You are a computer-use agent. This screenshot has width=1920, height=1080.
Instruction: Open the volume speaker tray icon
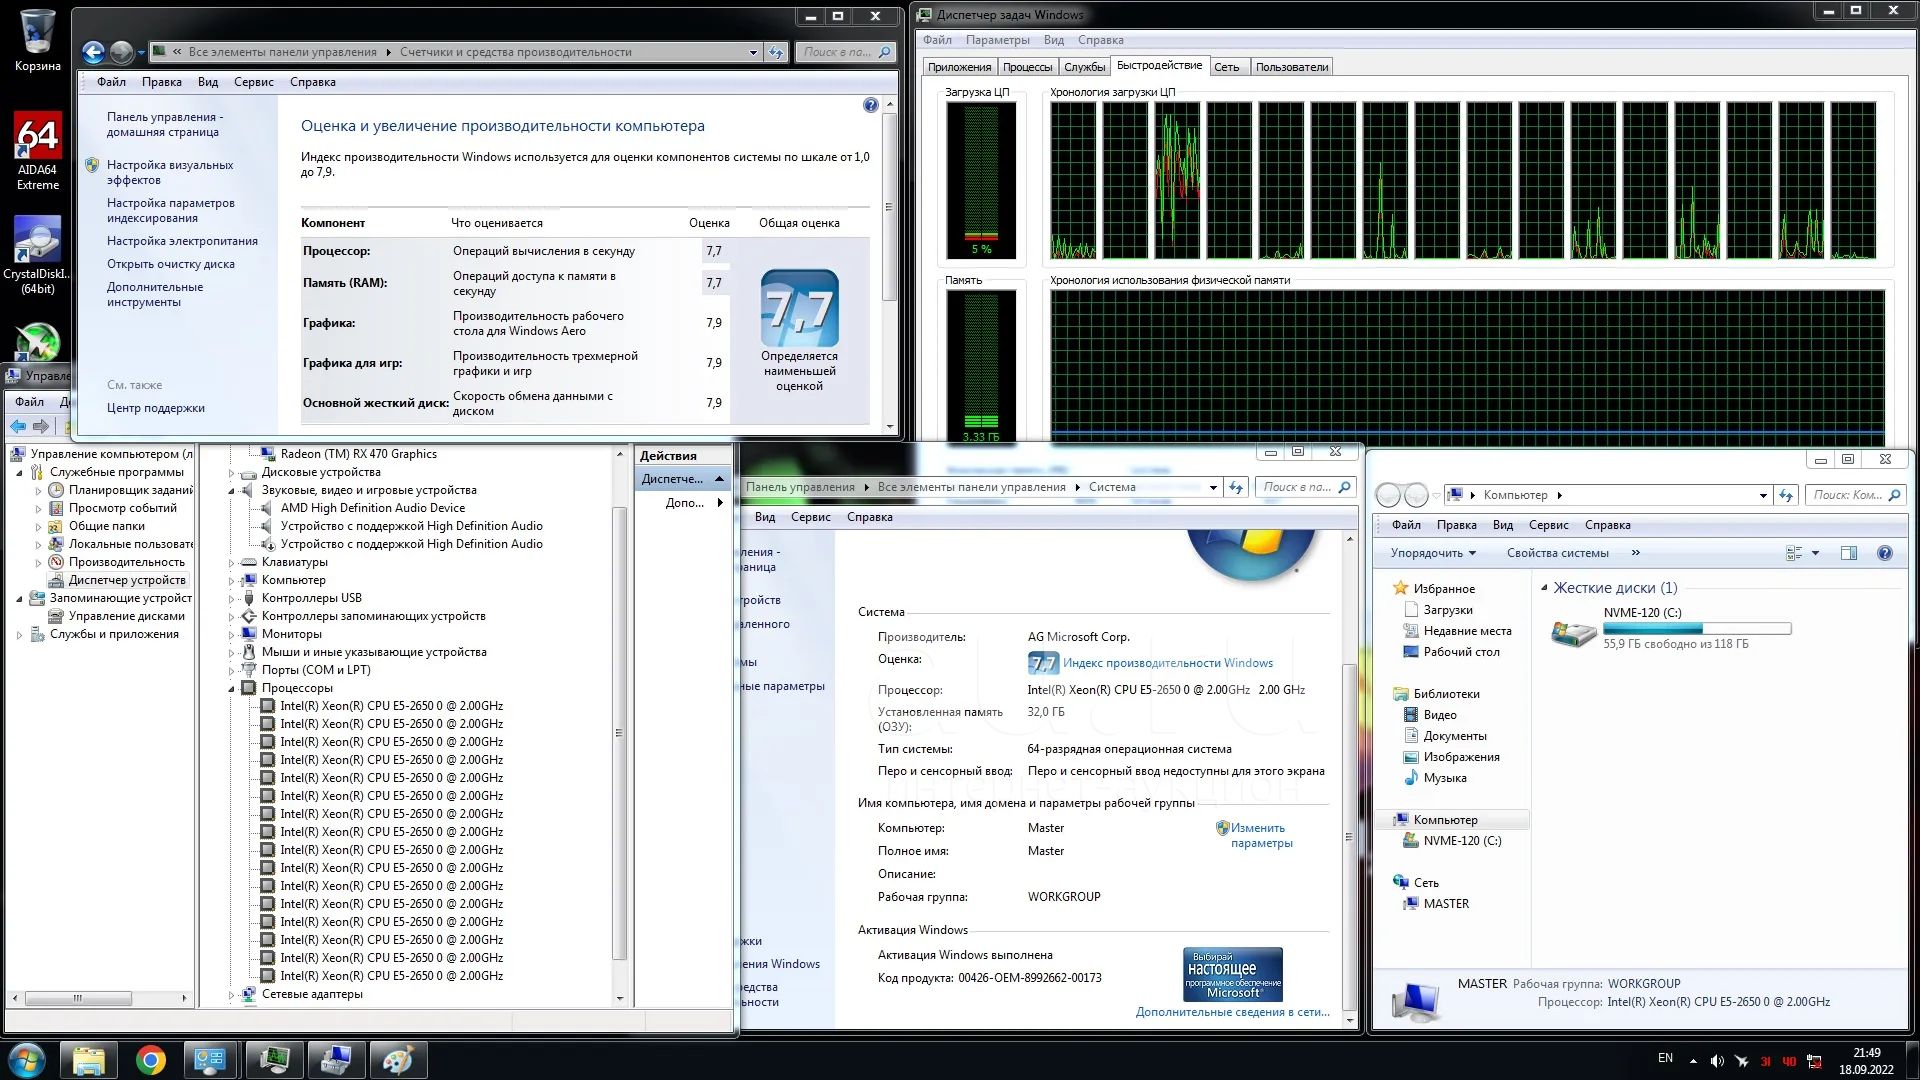pyautogui.click(x=1717, y=1061)
